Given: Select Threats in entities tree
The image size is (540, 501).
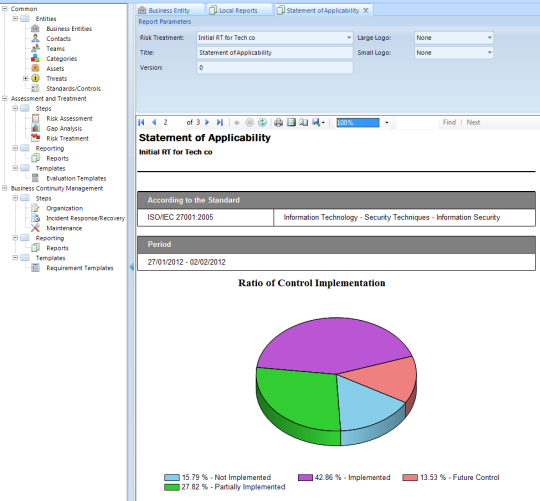Looking at the screenshot, I should pyautogui.click(x=56, y=79).
